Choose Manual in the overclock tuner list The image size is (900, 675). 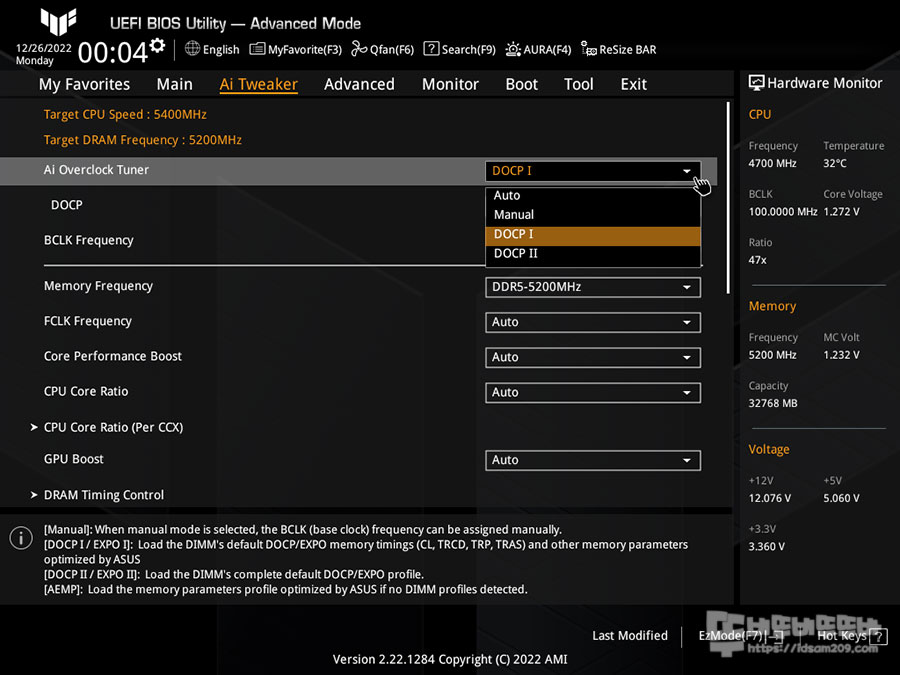click(x=593, y=215)
